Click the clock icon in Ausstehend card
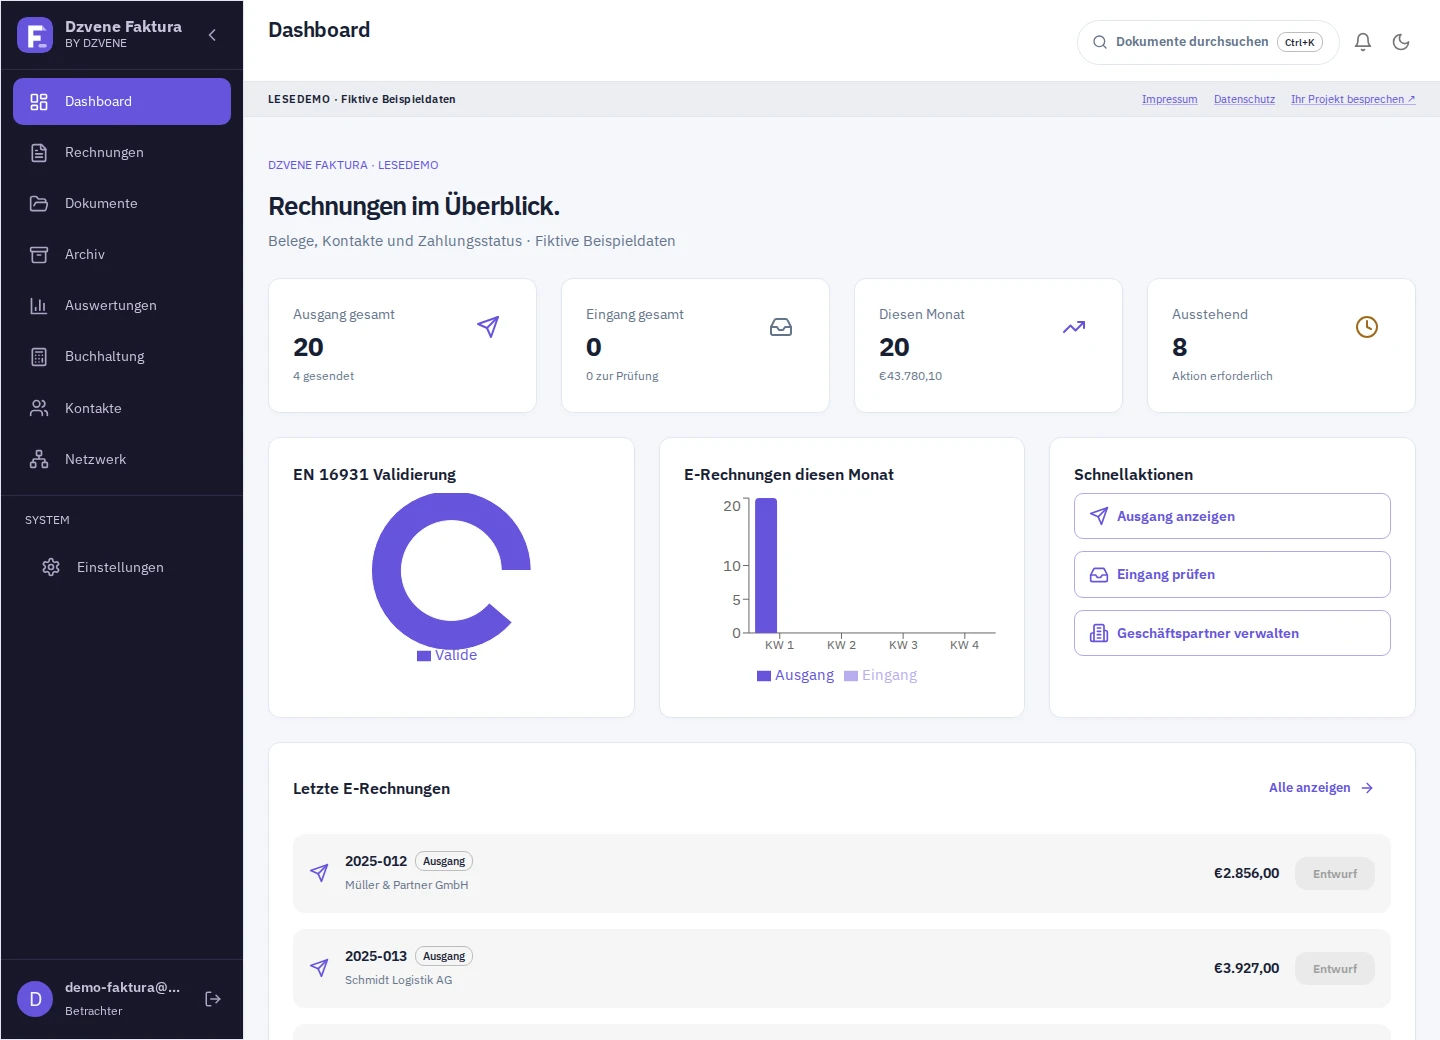 (1367, 327)
